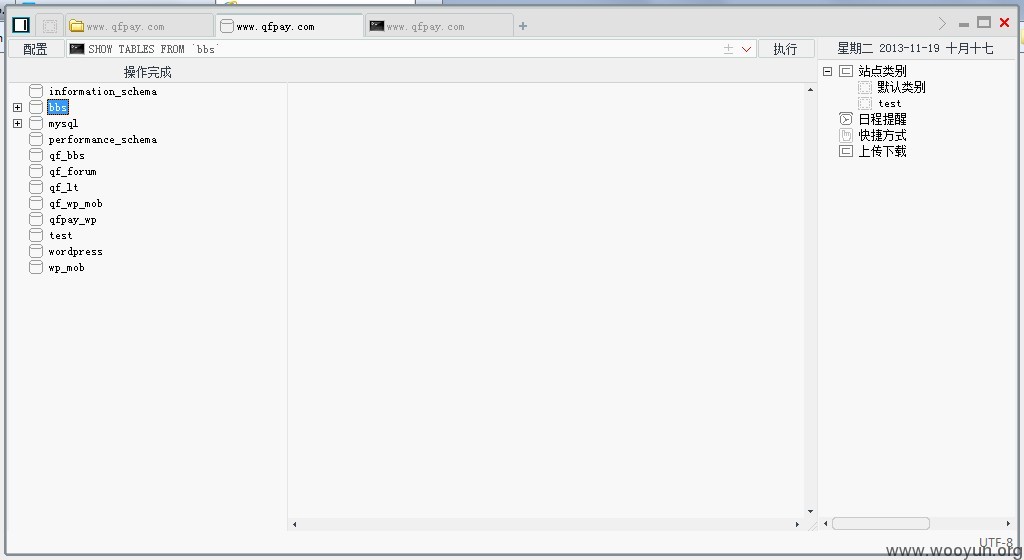The height and width of the screenshot is (560, 1024).
Task: Open 快捷方式 shortcuts item
Action: pos(882,136)
